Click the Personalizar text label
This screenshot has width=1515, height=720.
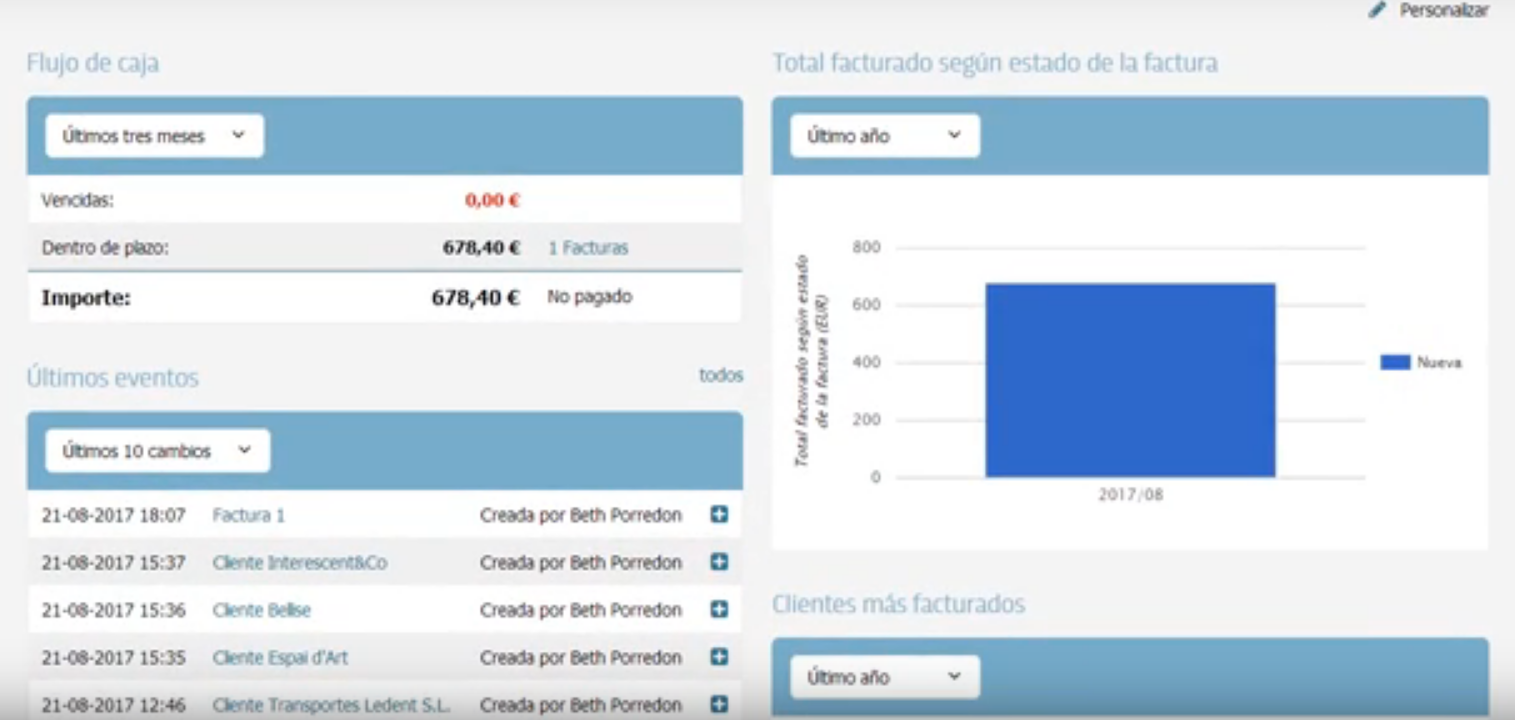click(x=1443, y=10)
